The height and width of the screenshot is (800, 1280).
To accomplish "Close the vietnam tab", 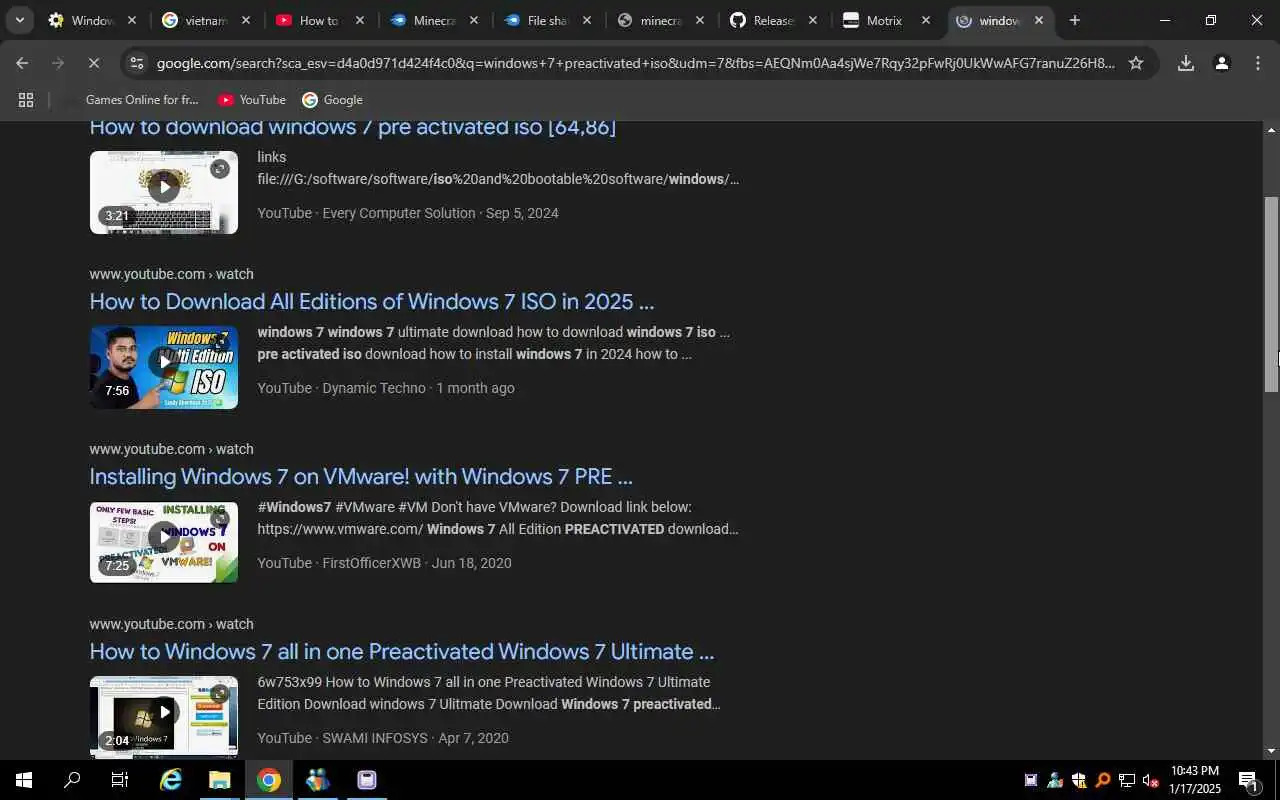I will (246, 20).
